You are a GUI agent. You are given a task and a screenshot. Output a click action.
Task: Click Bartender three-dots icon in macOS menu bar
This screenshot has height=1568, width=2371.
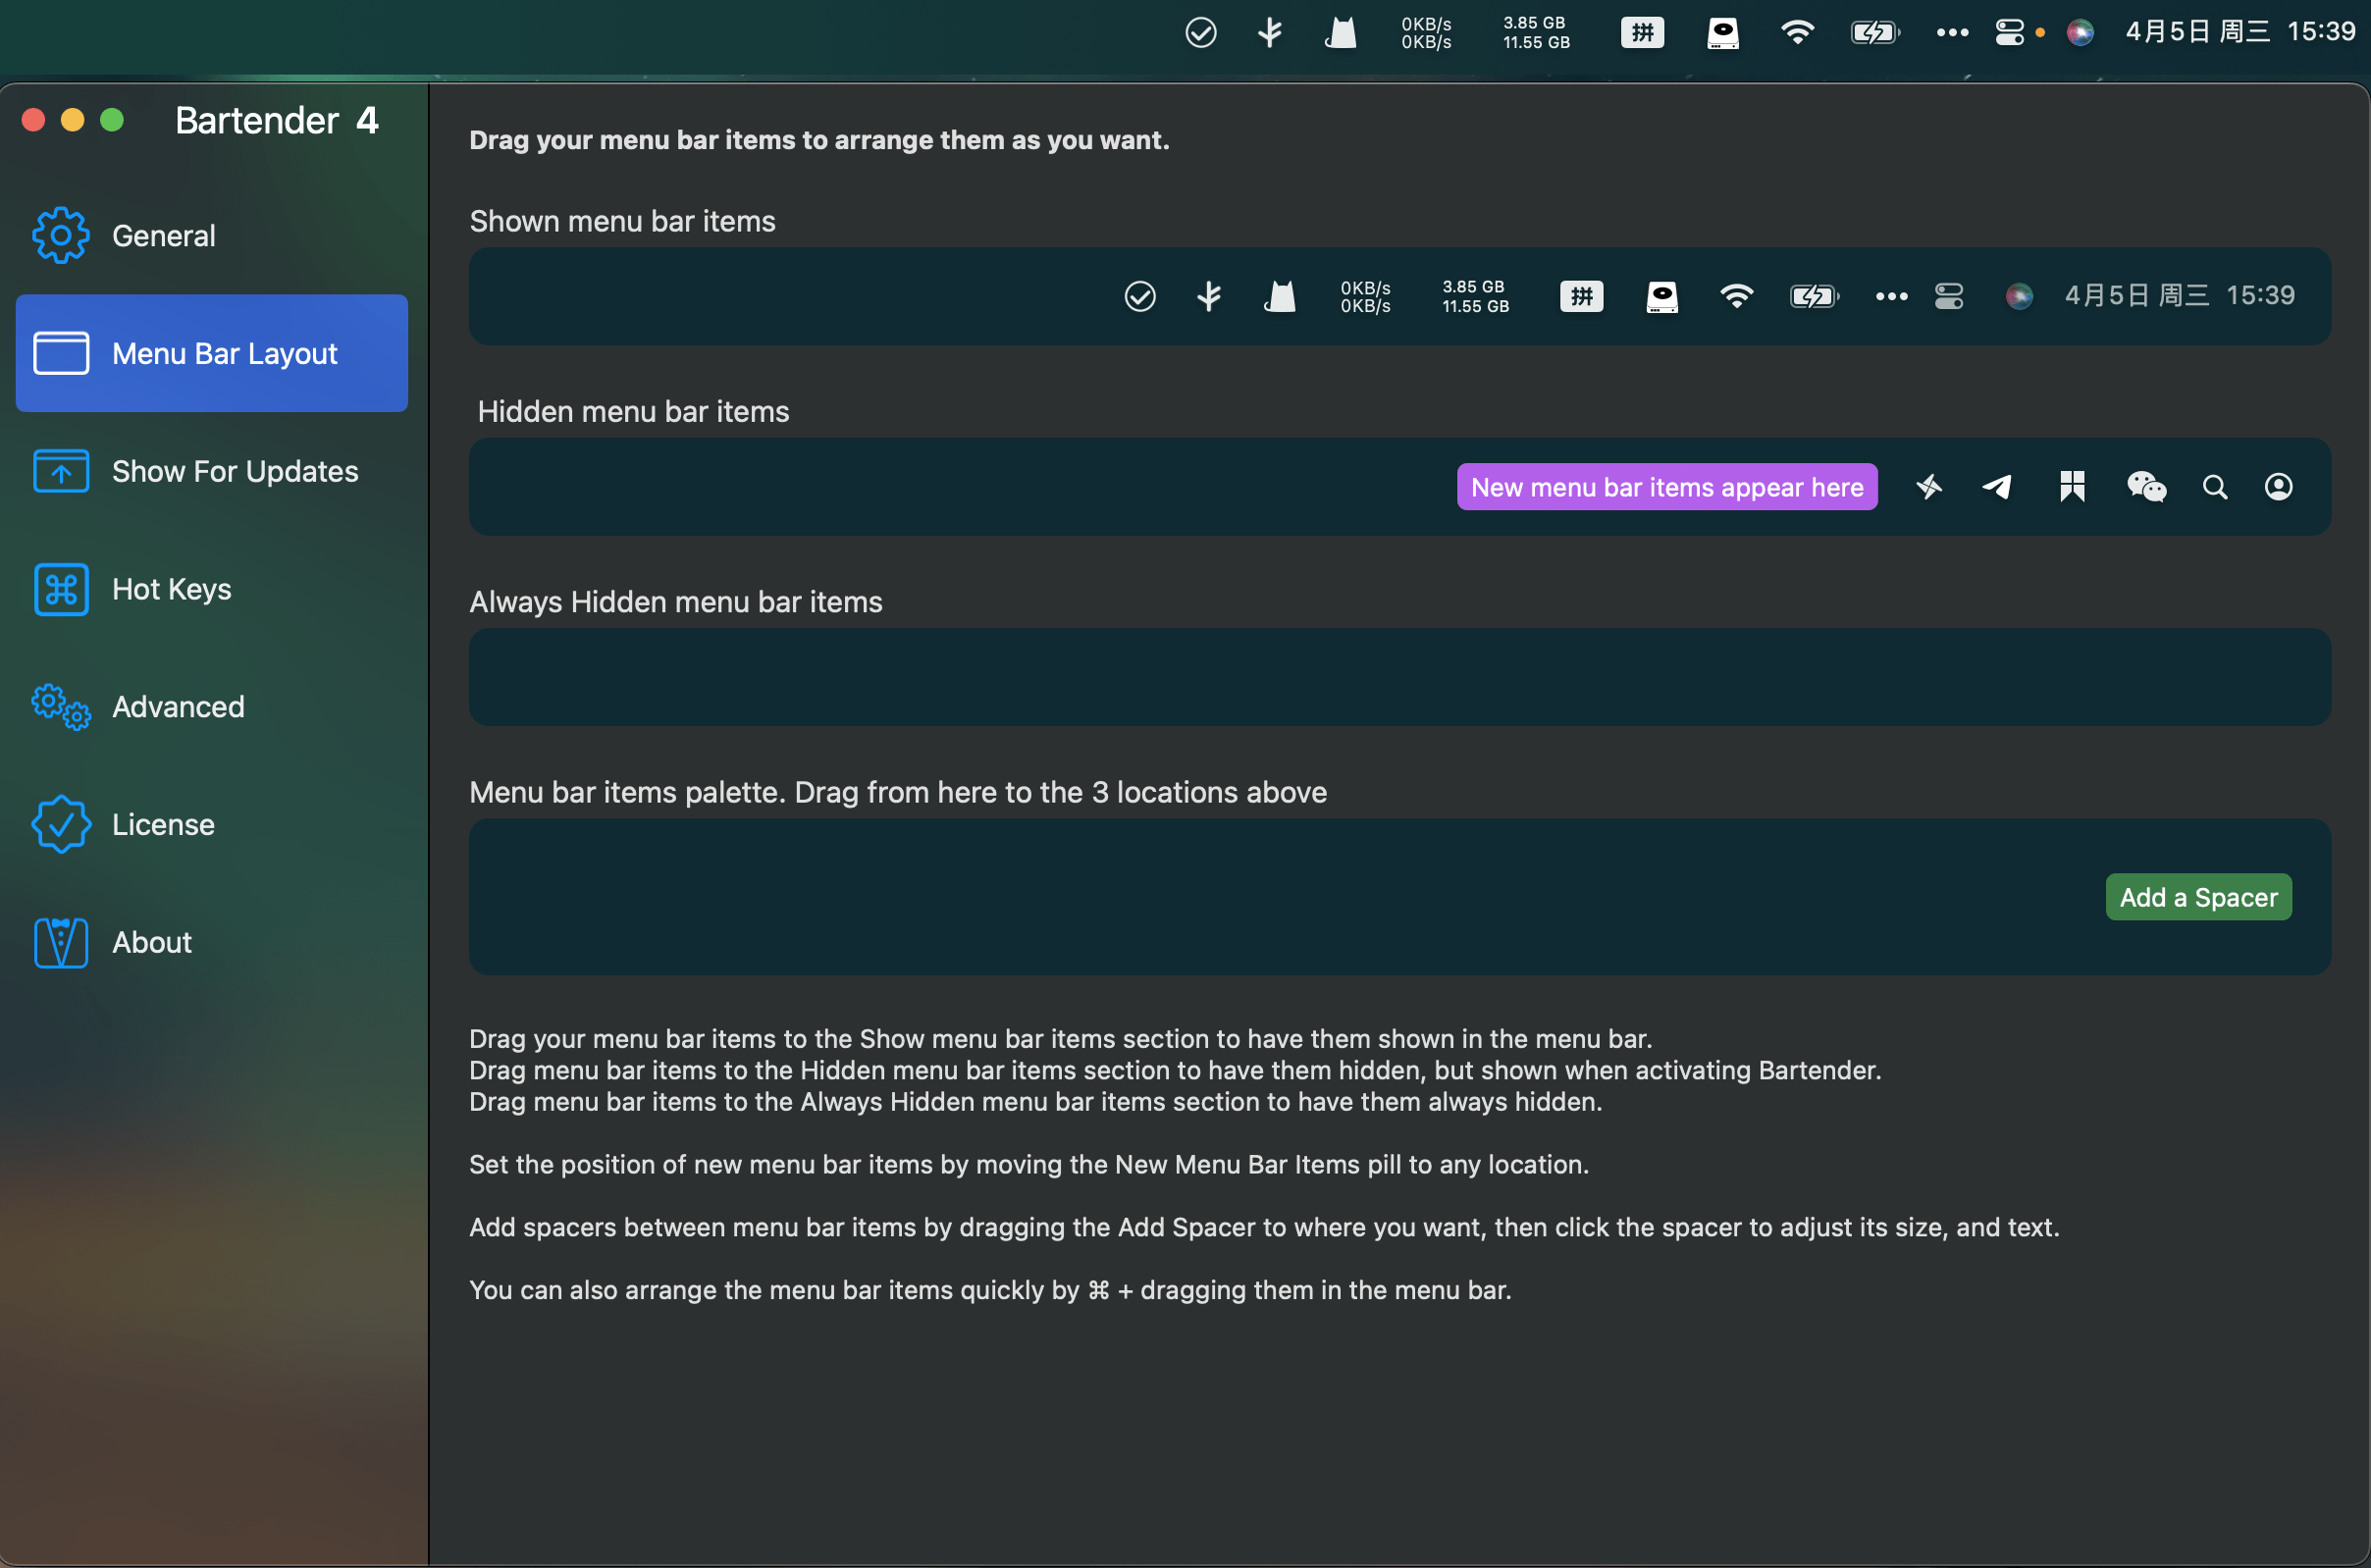coord(1952,32)
